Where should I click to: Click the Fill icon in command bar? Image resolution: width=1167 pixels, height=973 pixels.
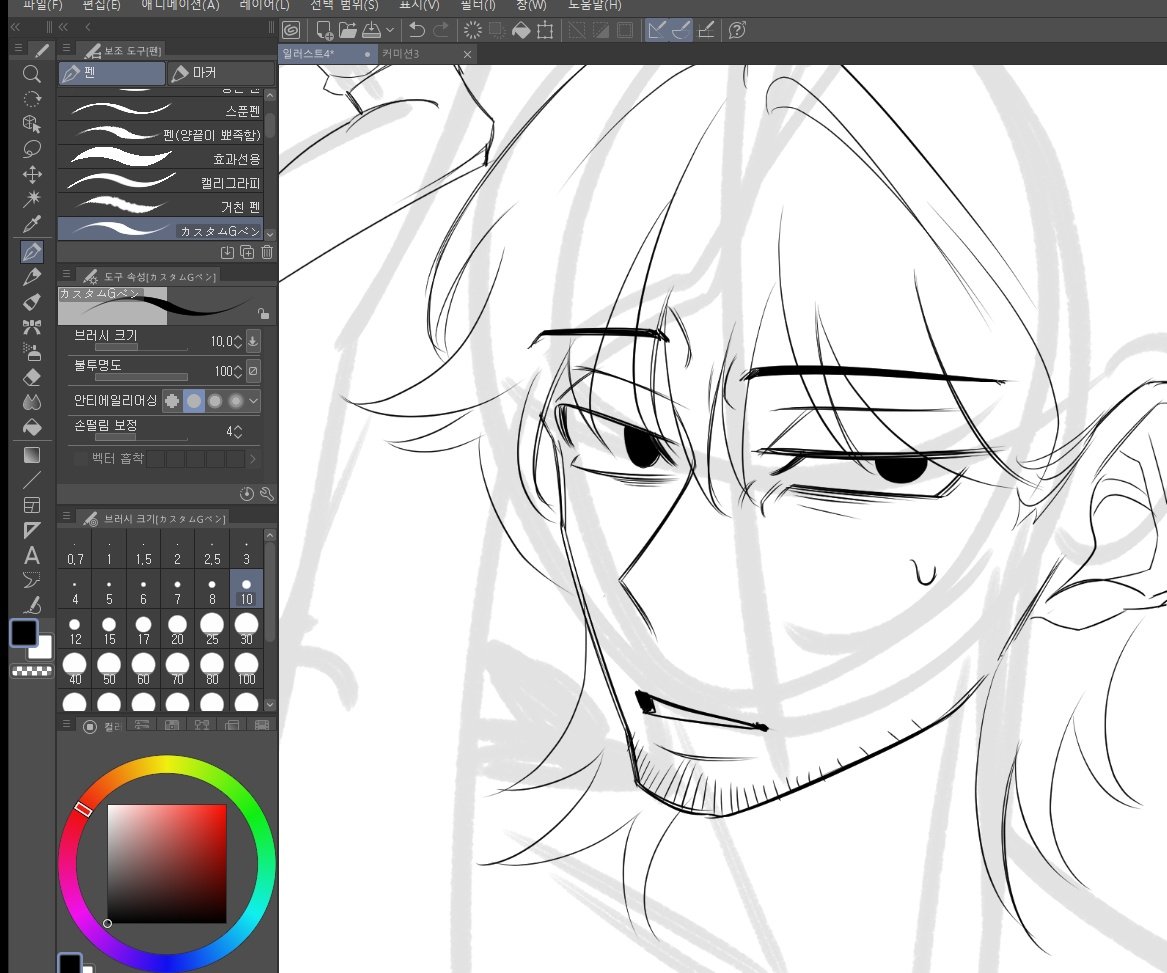click(x=521, y=30)
